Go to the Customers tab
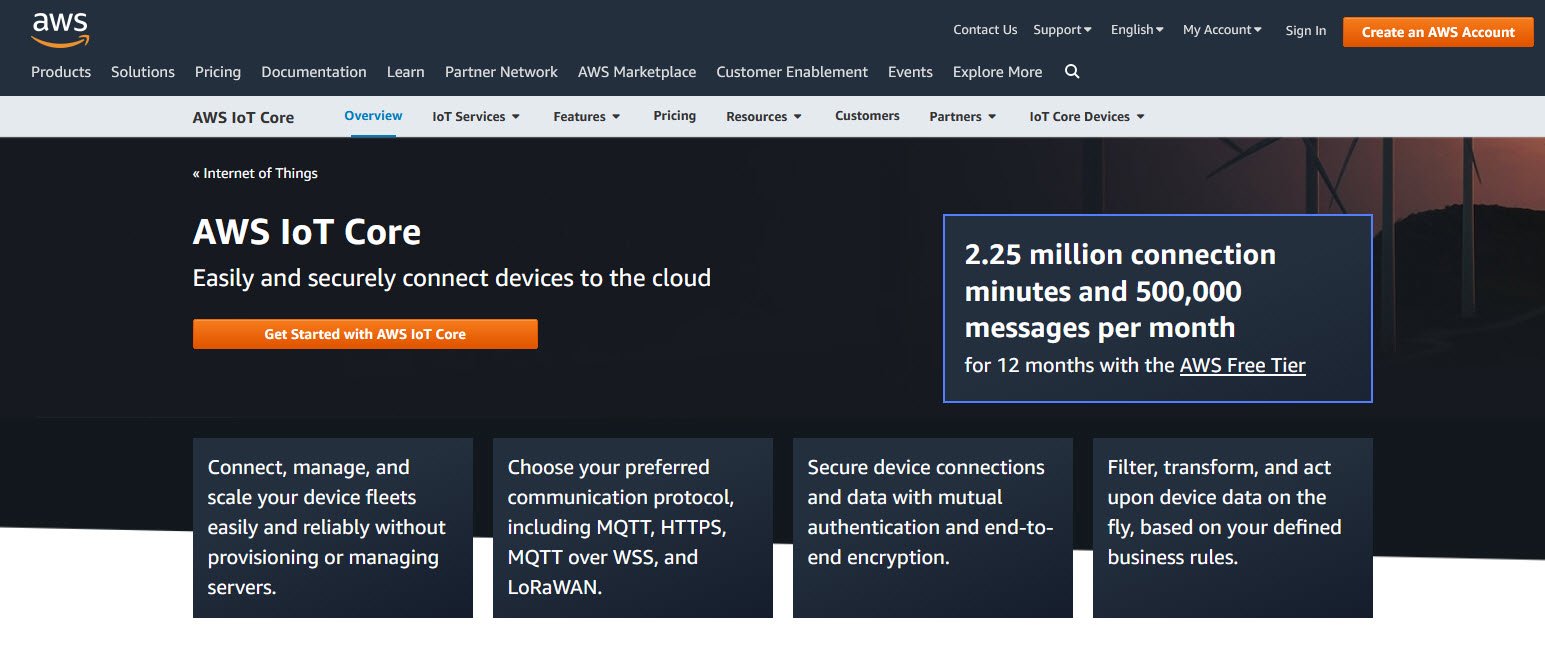Screen dimensions: 1545x645 pyautogui.click(x=867, y=116)
